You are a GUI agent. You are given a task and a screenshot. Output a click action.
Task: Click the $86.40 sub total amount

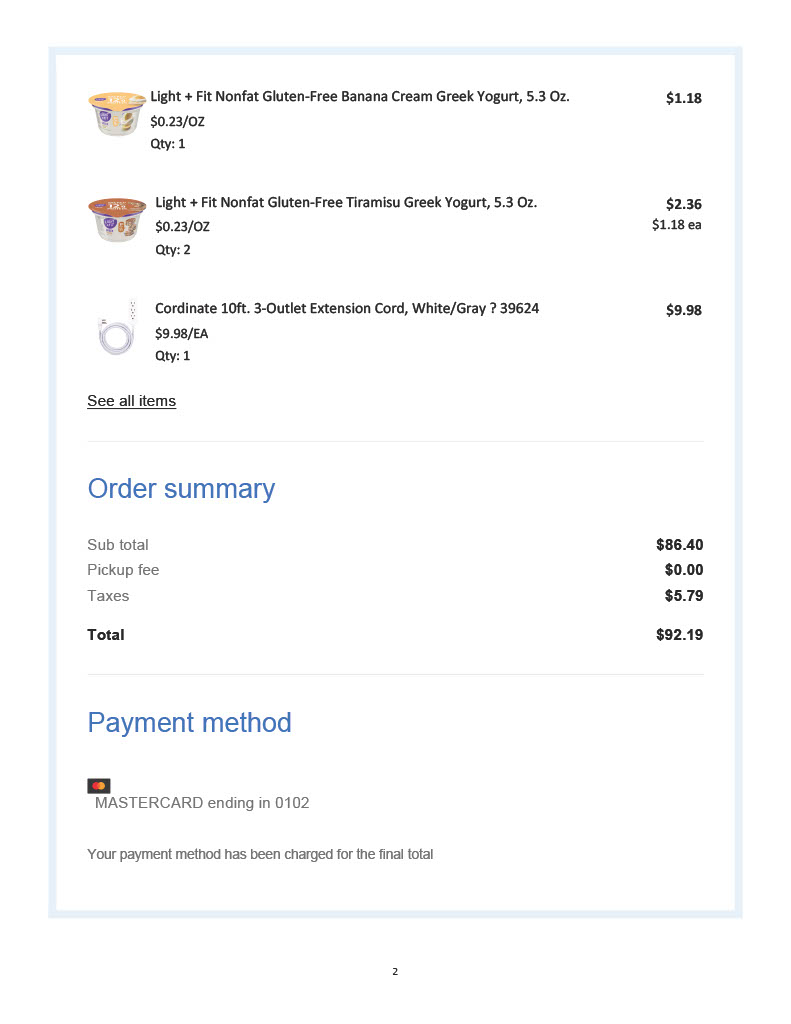coord(680,545)
